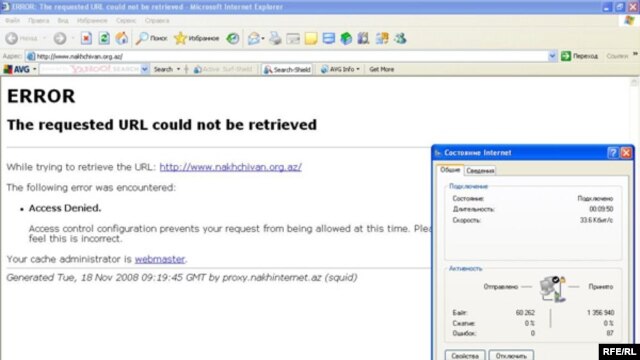Click the Yahoo search input box
640x360 pixels.
[x=90, y=69]
